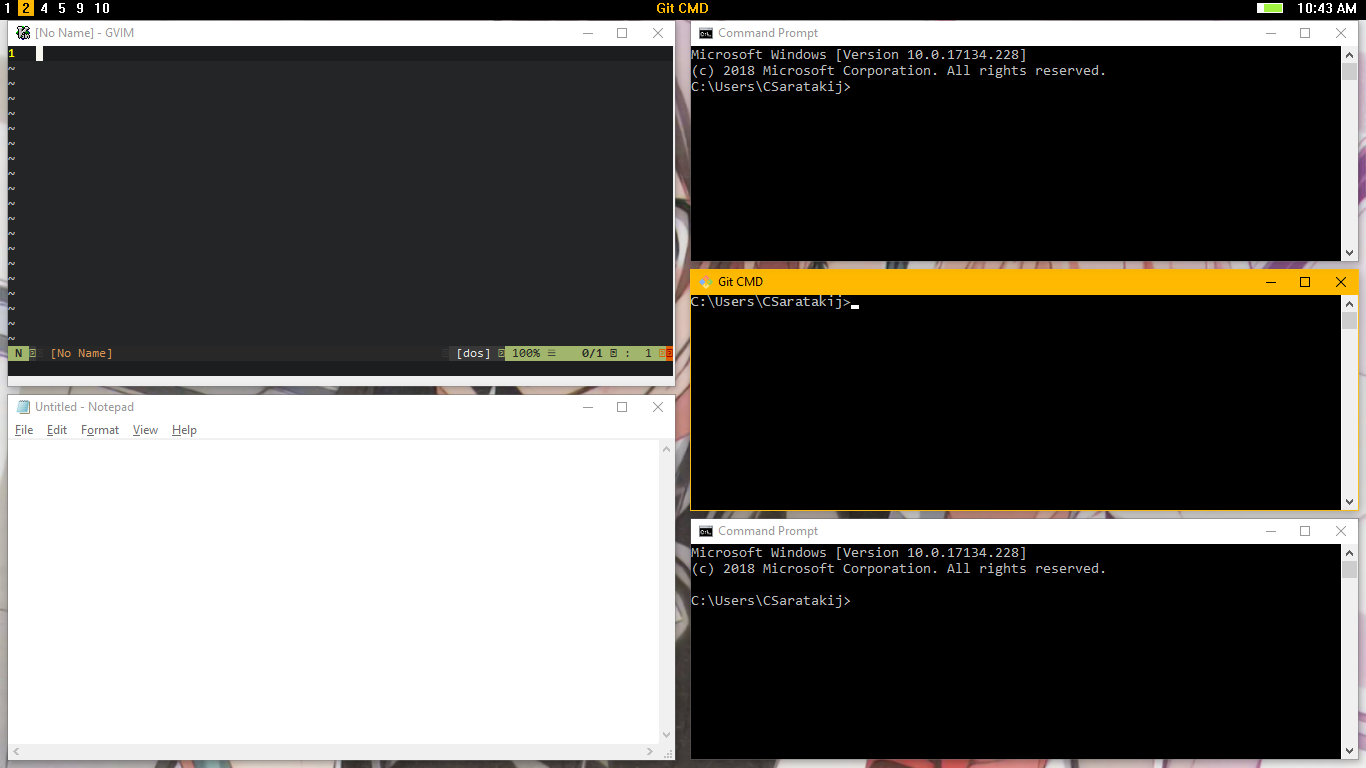Image resolution: width=1366 pixels, height=768 pixels.
Task: Click Notepad horizontal scrollbar left arrow
Action: 16,751
